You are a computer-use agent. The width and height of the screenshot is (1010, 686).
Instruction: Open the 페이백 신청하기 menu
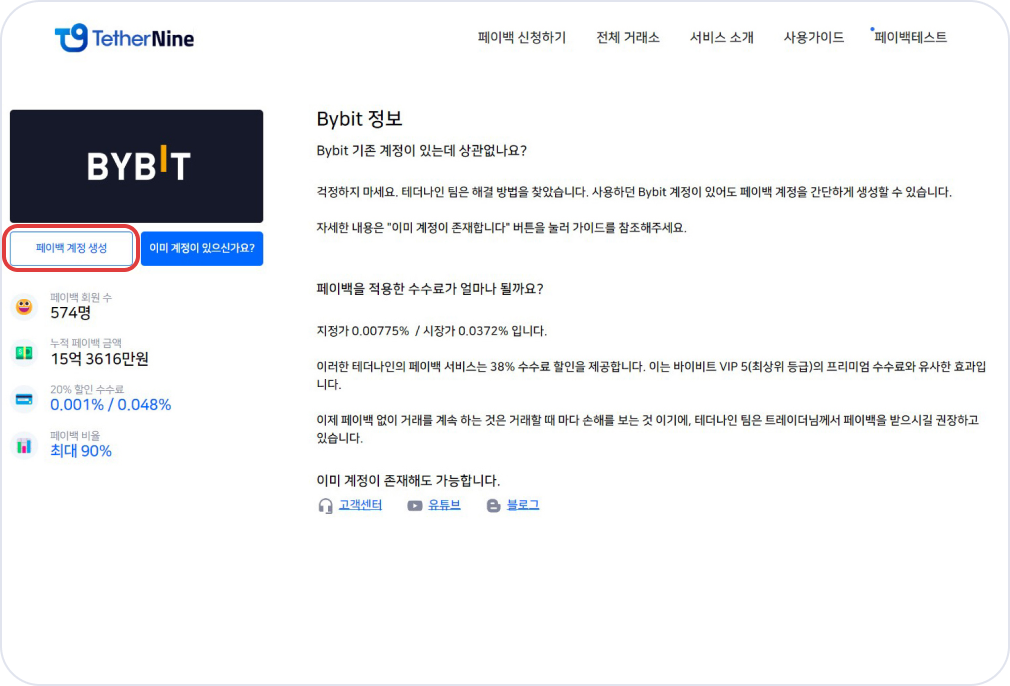(521, 38)
